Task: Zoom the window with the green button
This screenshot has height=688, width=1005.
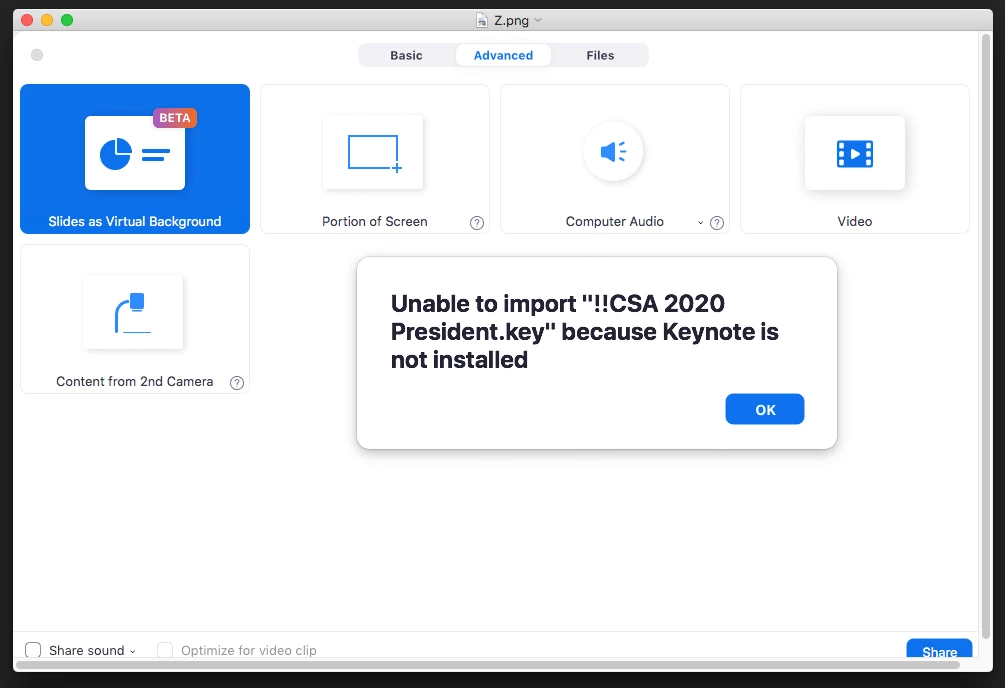Action: 67,20
